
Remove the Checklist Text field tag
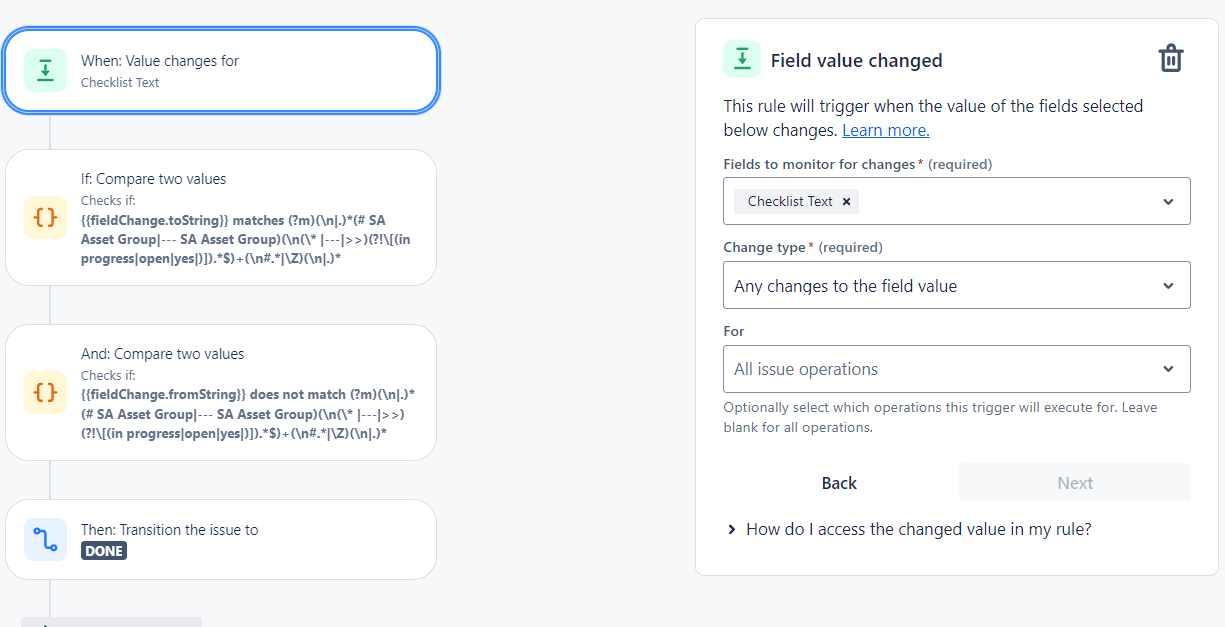846,202
